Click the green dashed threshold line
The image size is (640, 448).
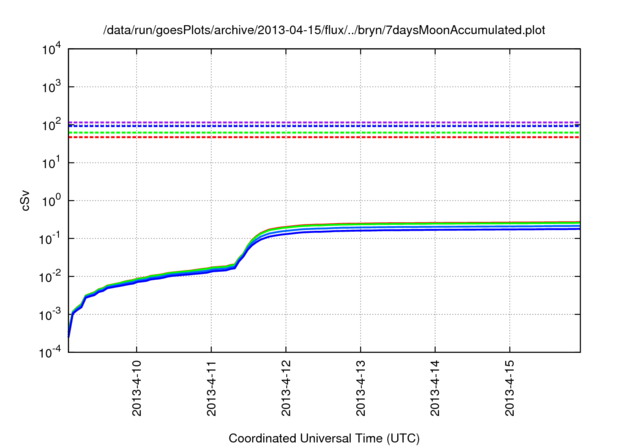coord(324,133)
